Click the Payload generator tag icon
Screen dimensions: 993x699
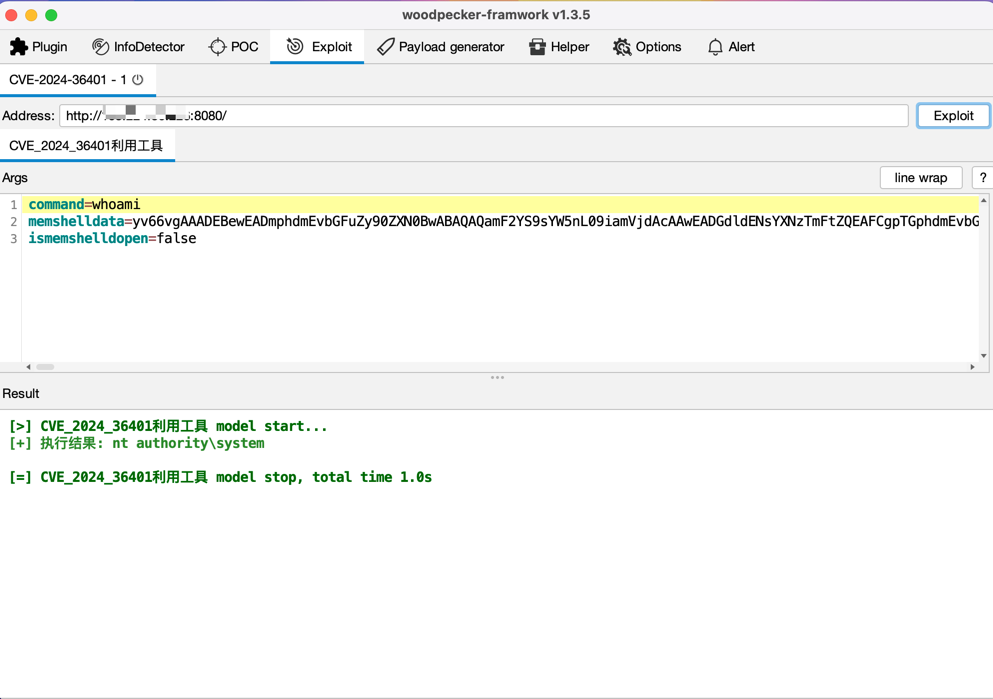tap(385, 47)
